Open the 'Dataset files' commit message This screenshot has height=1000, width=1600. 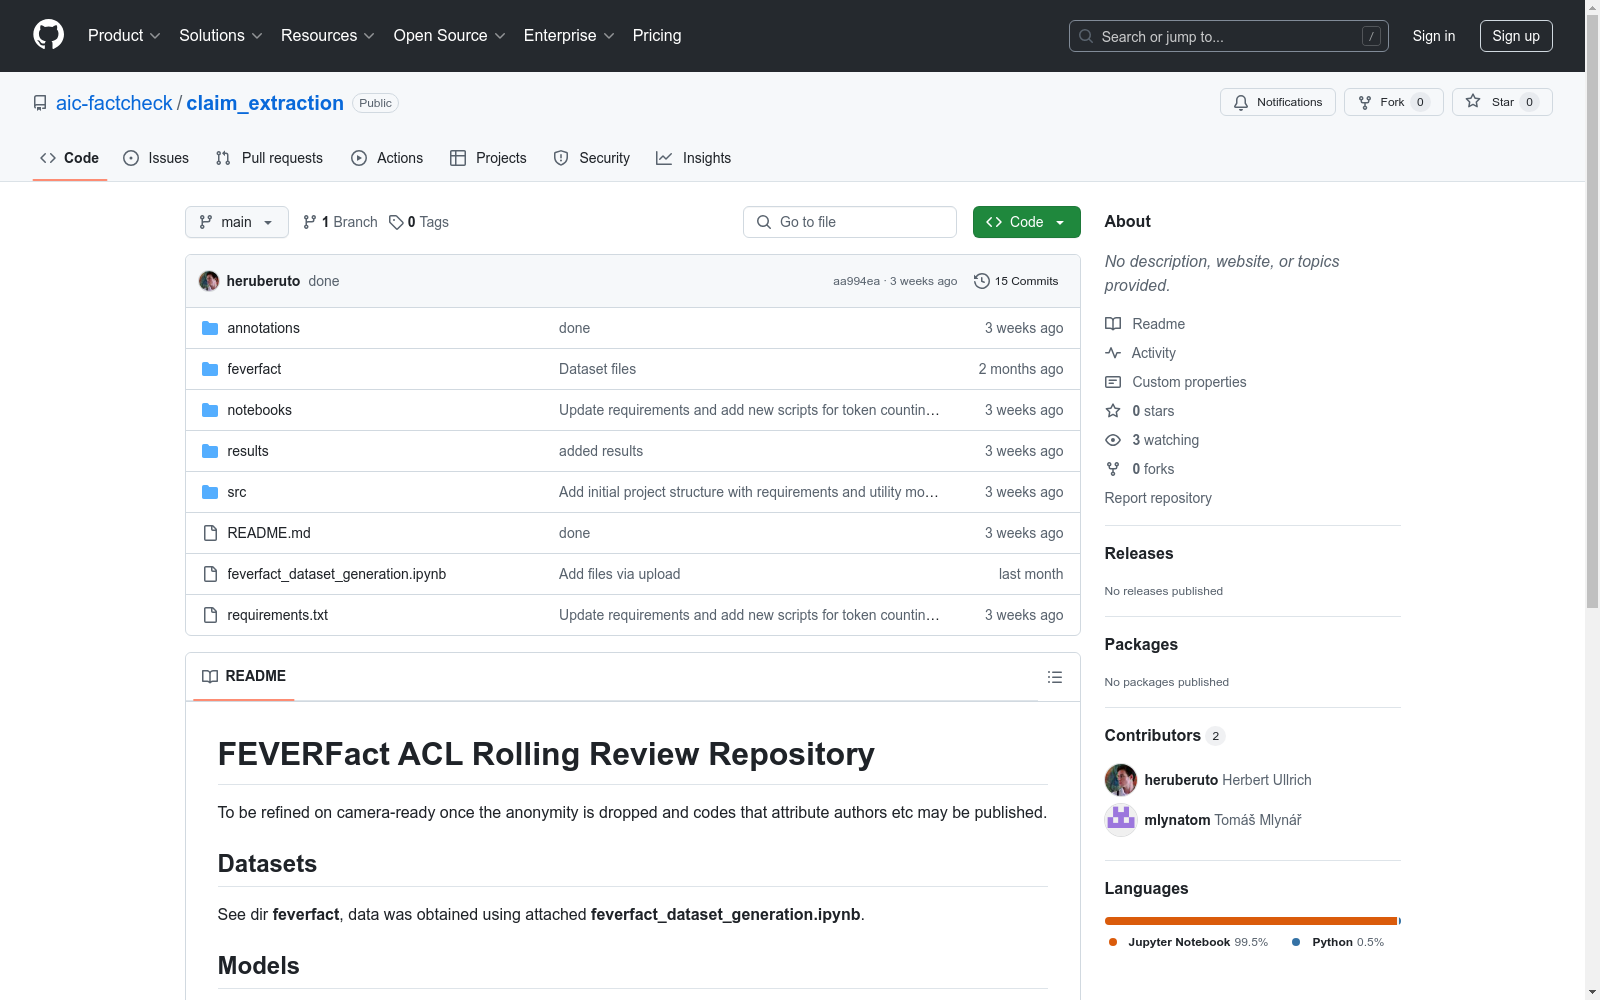coord(597,369)
